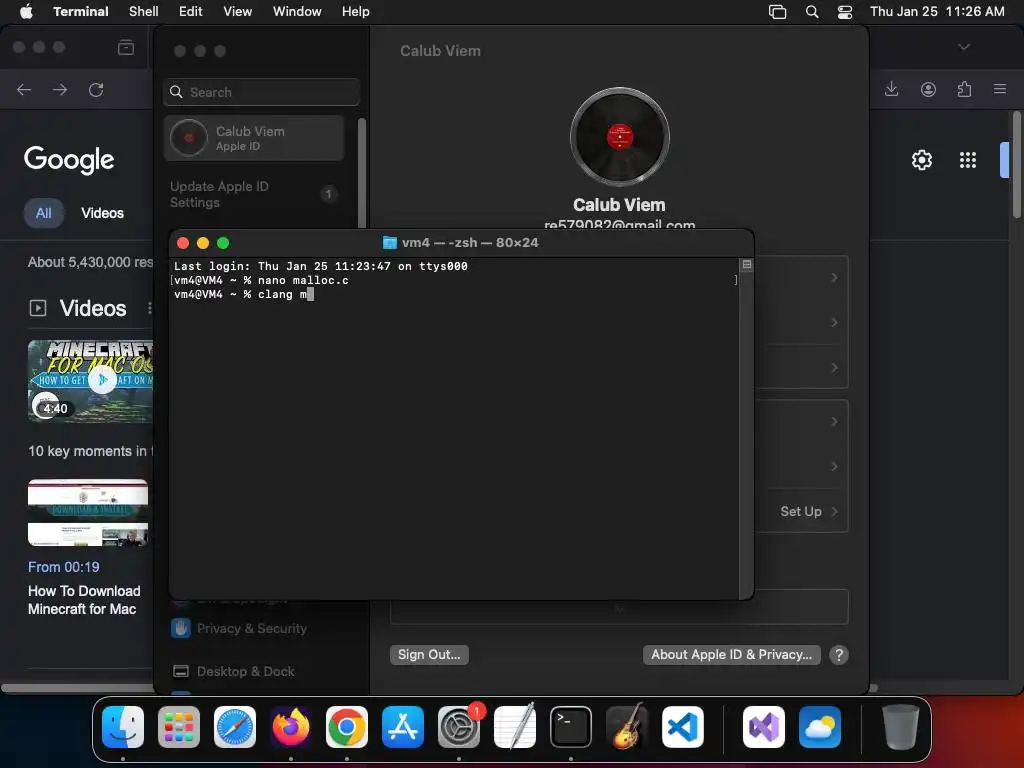
Task: Open the Shell menu
Action: pyautogui.click(x=144, y=11)
